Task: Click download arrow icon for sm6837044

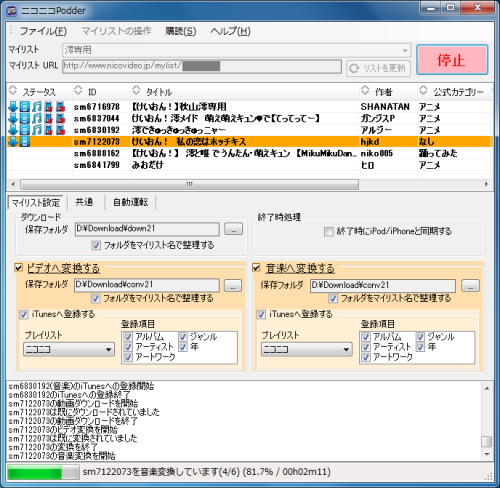Action: (13, 119)
